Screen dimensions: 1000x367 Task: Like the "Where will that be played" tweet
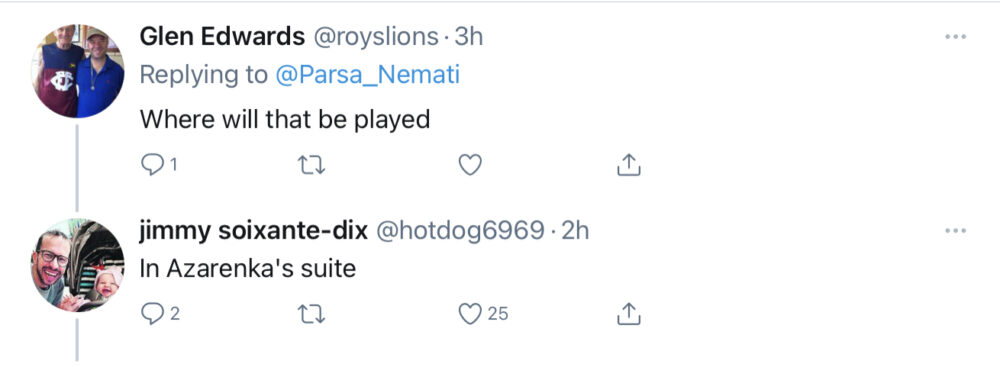470,165
